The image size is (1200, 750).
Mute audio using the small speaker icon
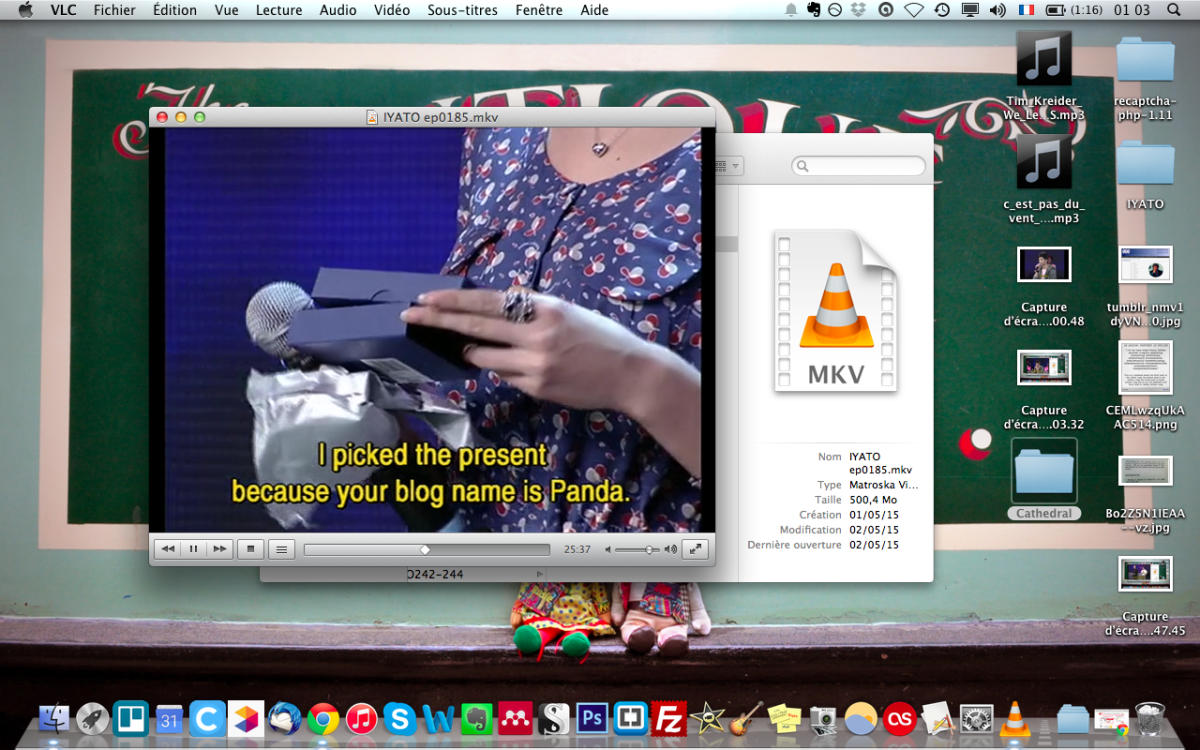(608, 549)
